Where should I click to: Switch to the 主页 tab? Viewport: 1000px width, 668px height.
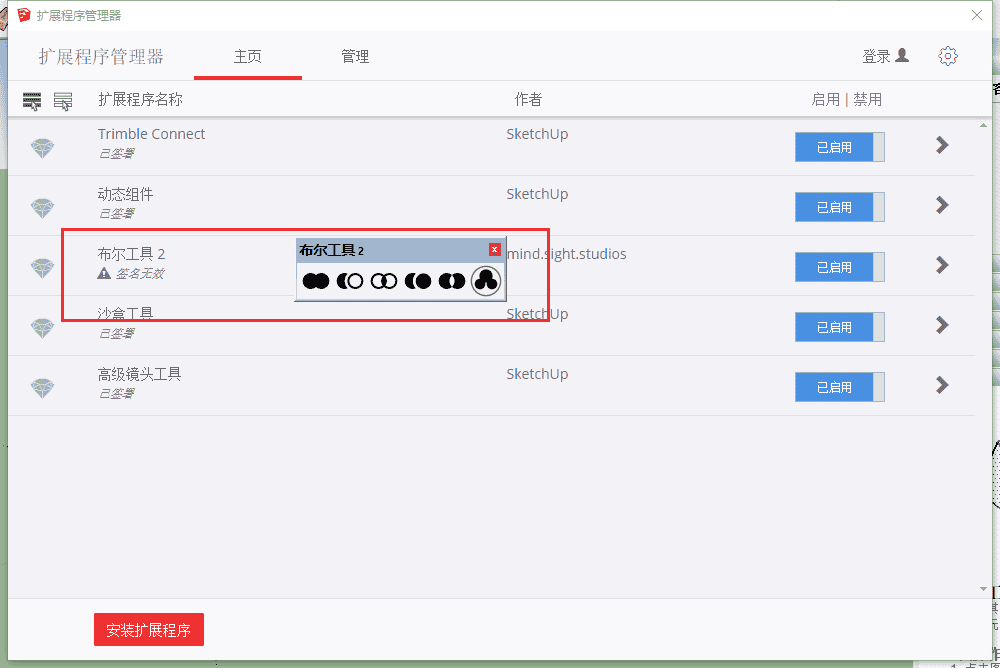click(x=247, y=57)
